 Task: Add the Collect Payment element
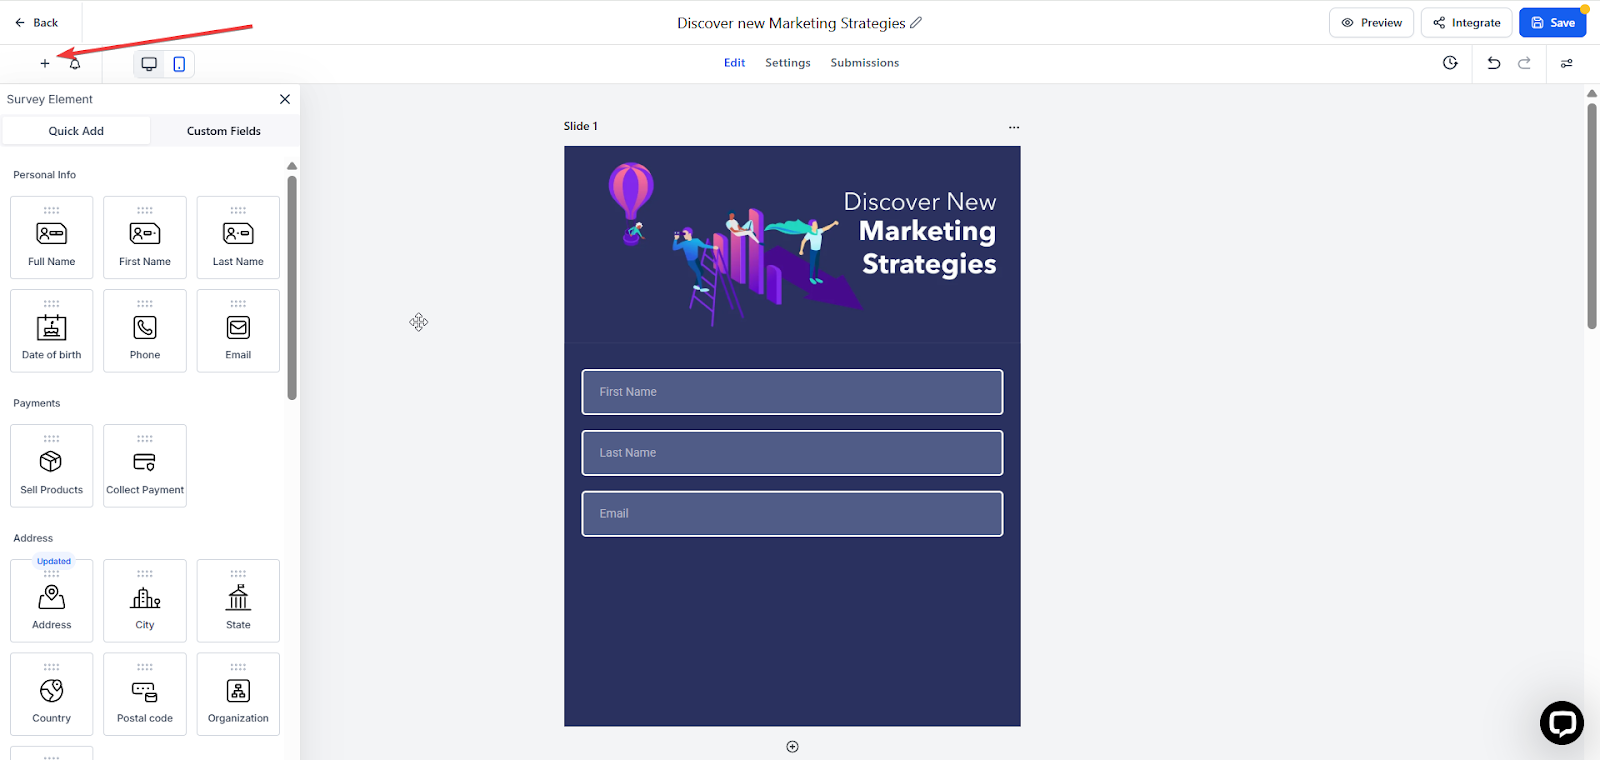point(145,466)
